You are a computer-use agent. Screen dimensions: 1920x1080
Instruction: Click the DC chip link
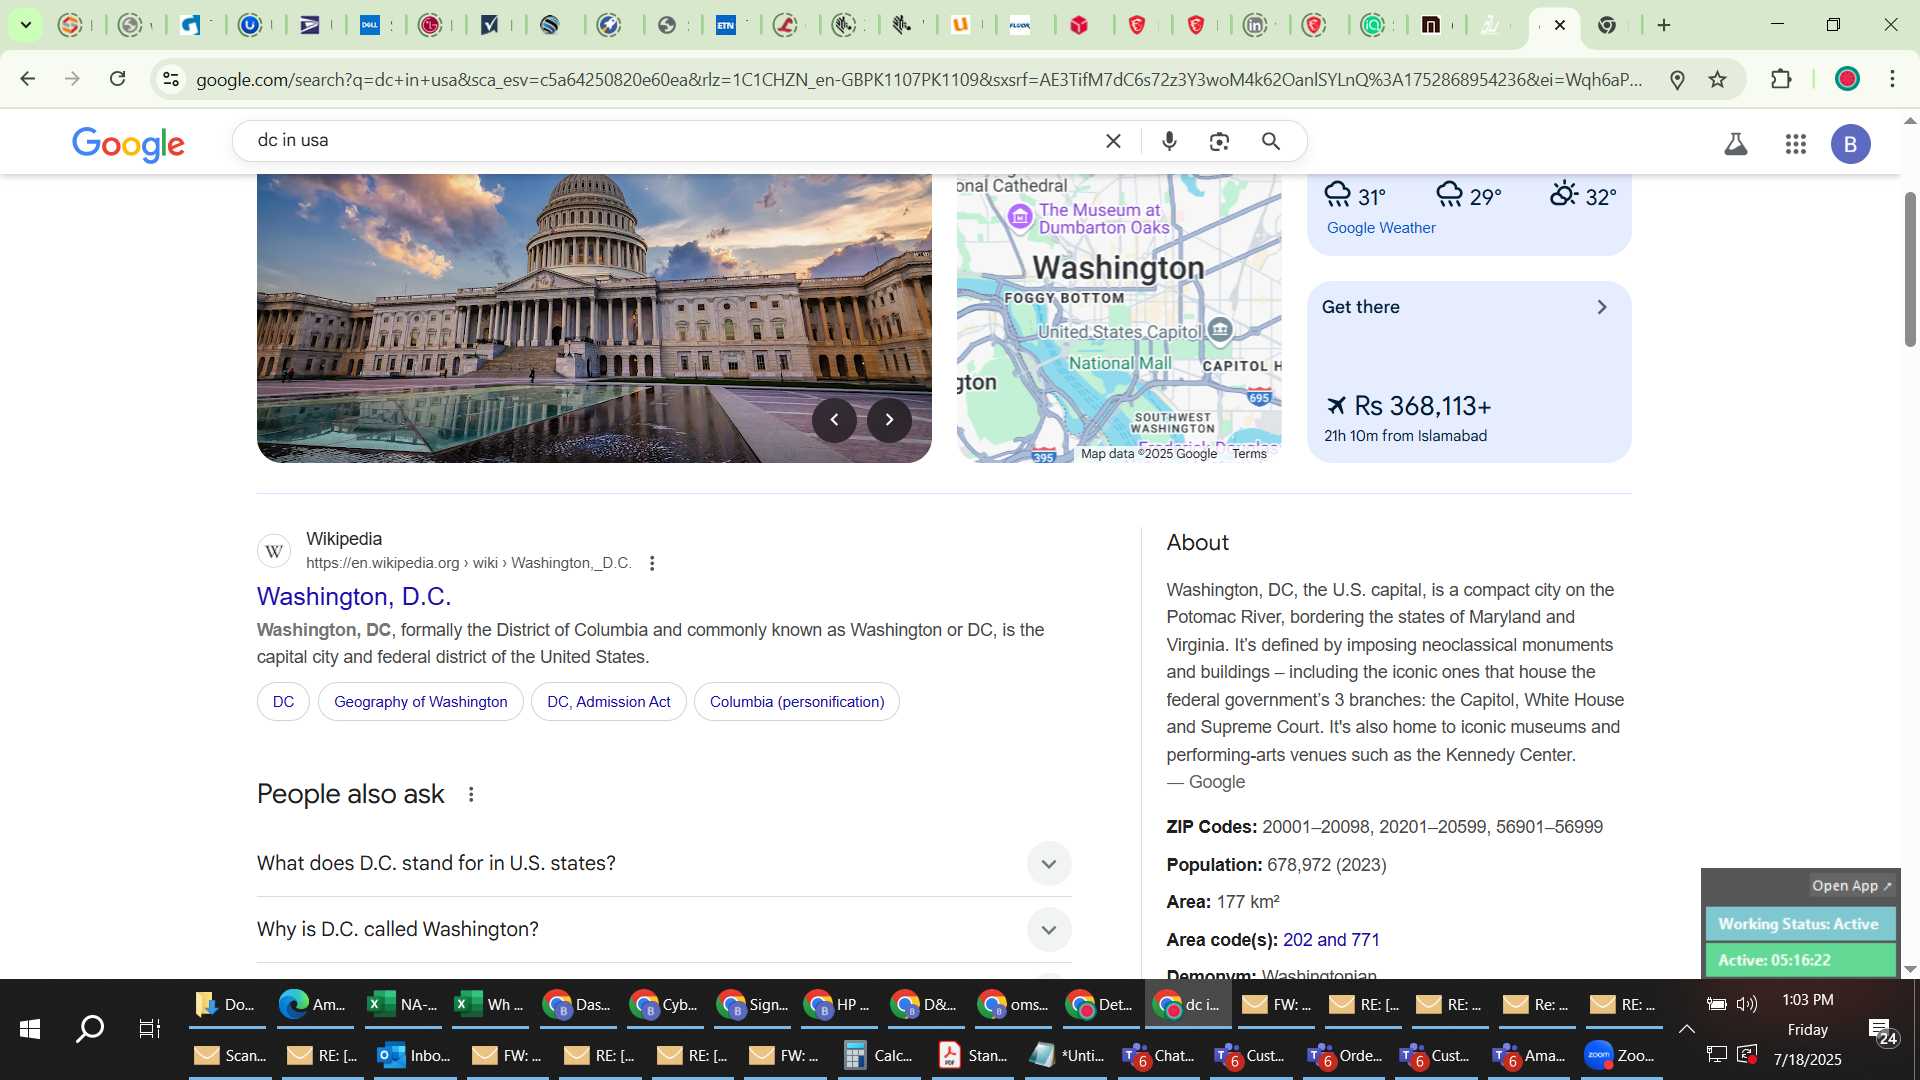[283, 702]
